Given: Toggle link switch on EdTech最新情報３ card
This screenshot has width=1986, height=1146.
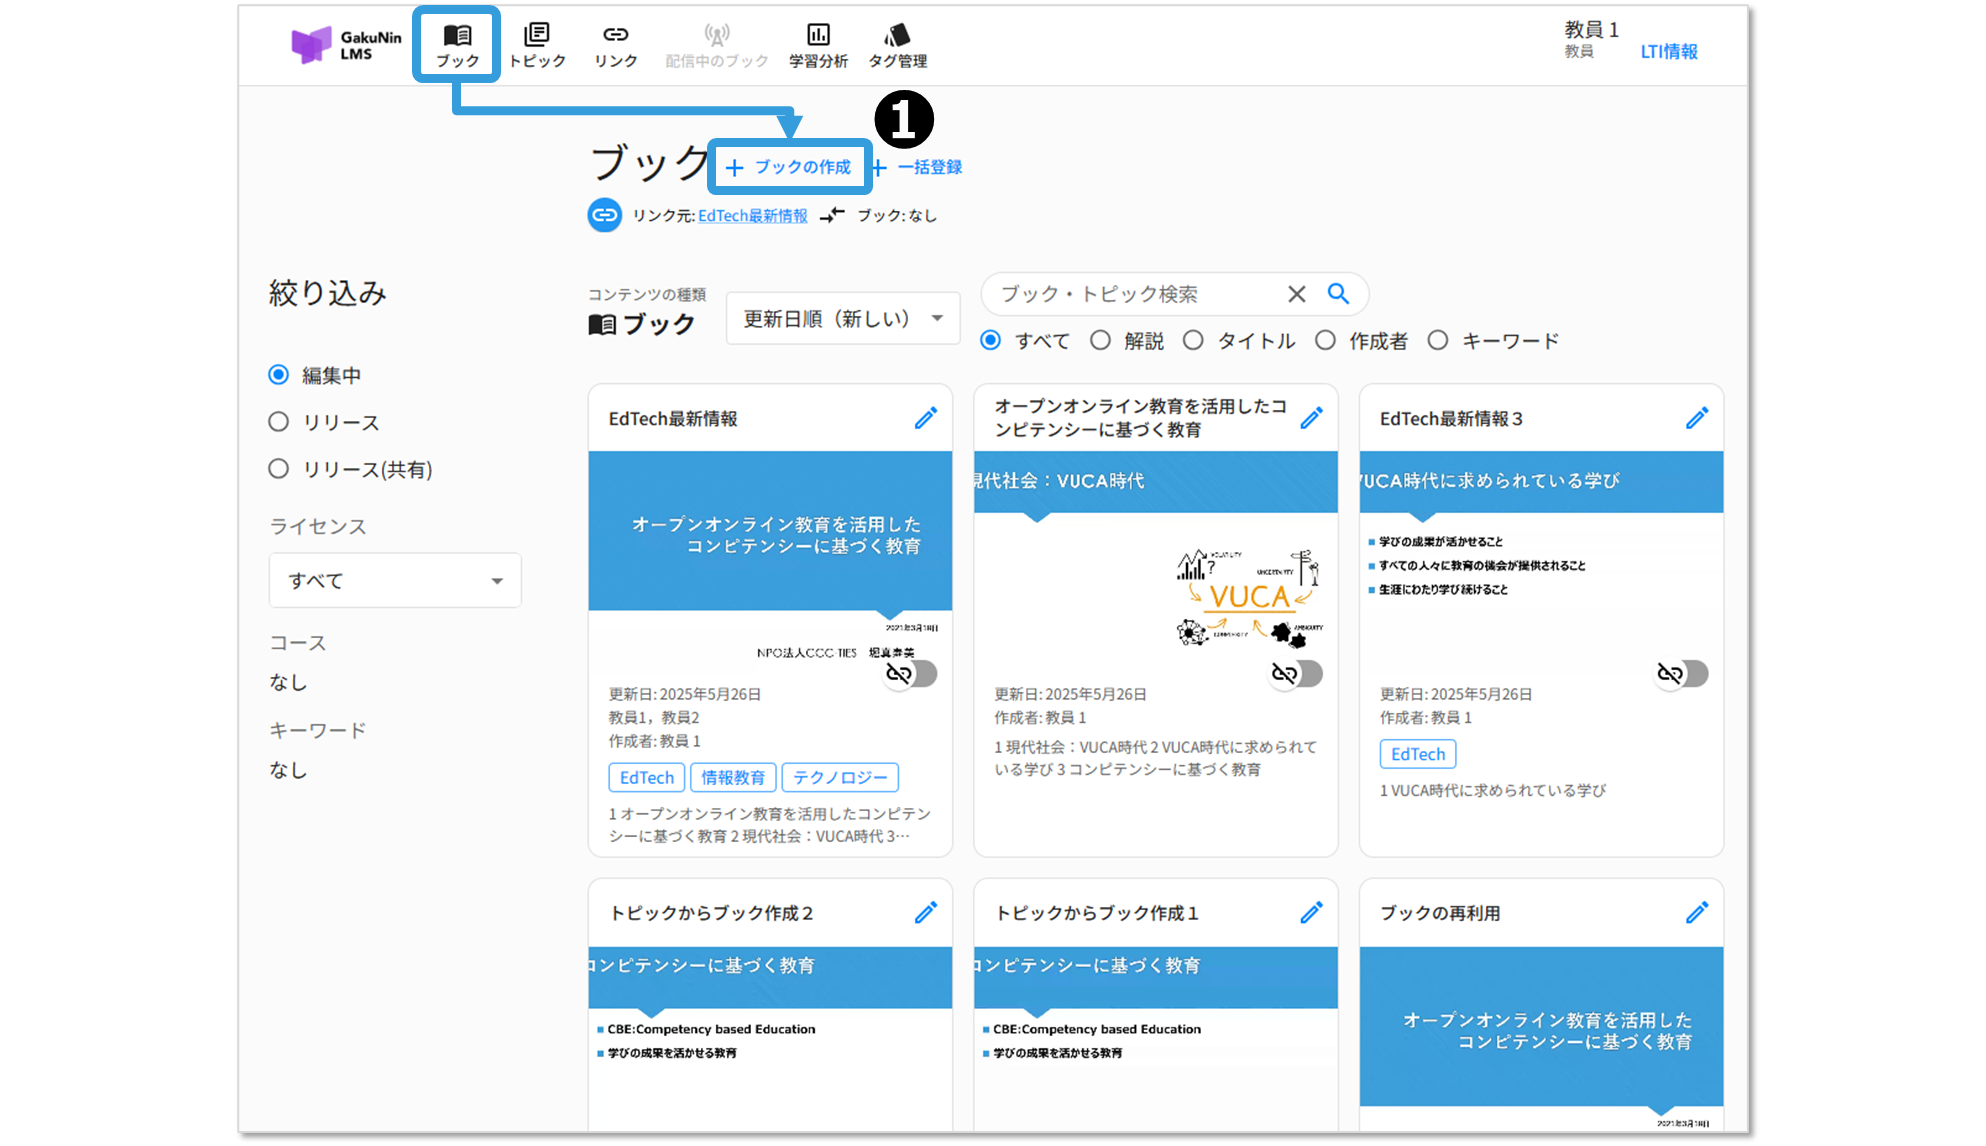Looking at the screenshot, I should tap(1682, 673).
